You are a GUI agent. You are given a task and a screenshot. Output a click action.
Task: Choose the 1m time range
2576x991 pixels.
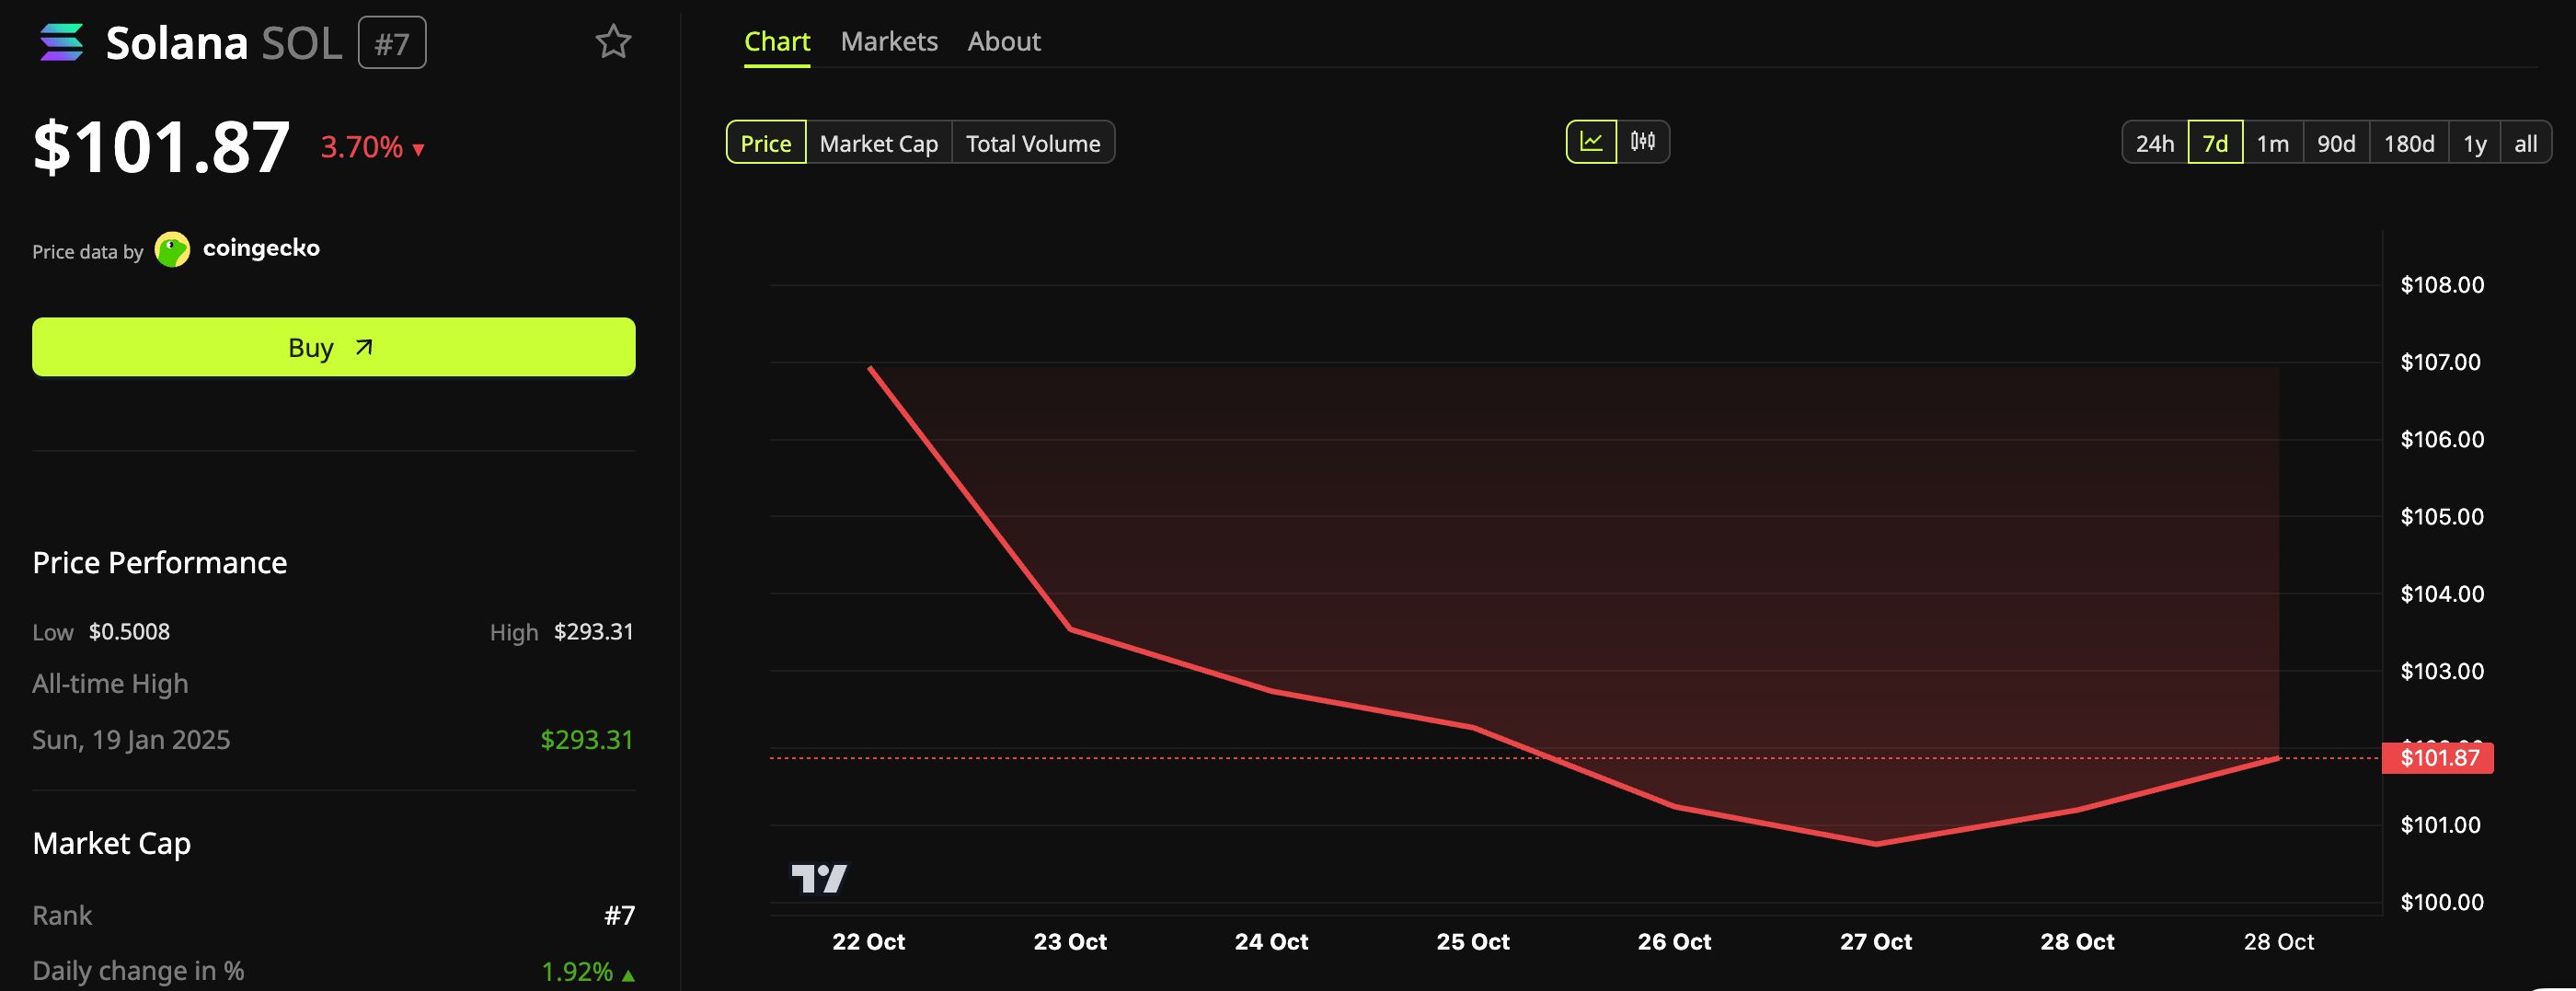click(x=2273, y=143)
